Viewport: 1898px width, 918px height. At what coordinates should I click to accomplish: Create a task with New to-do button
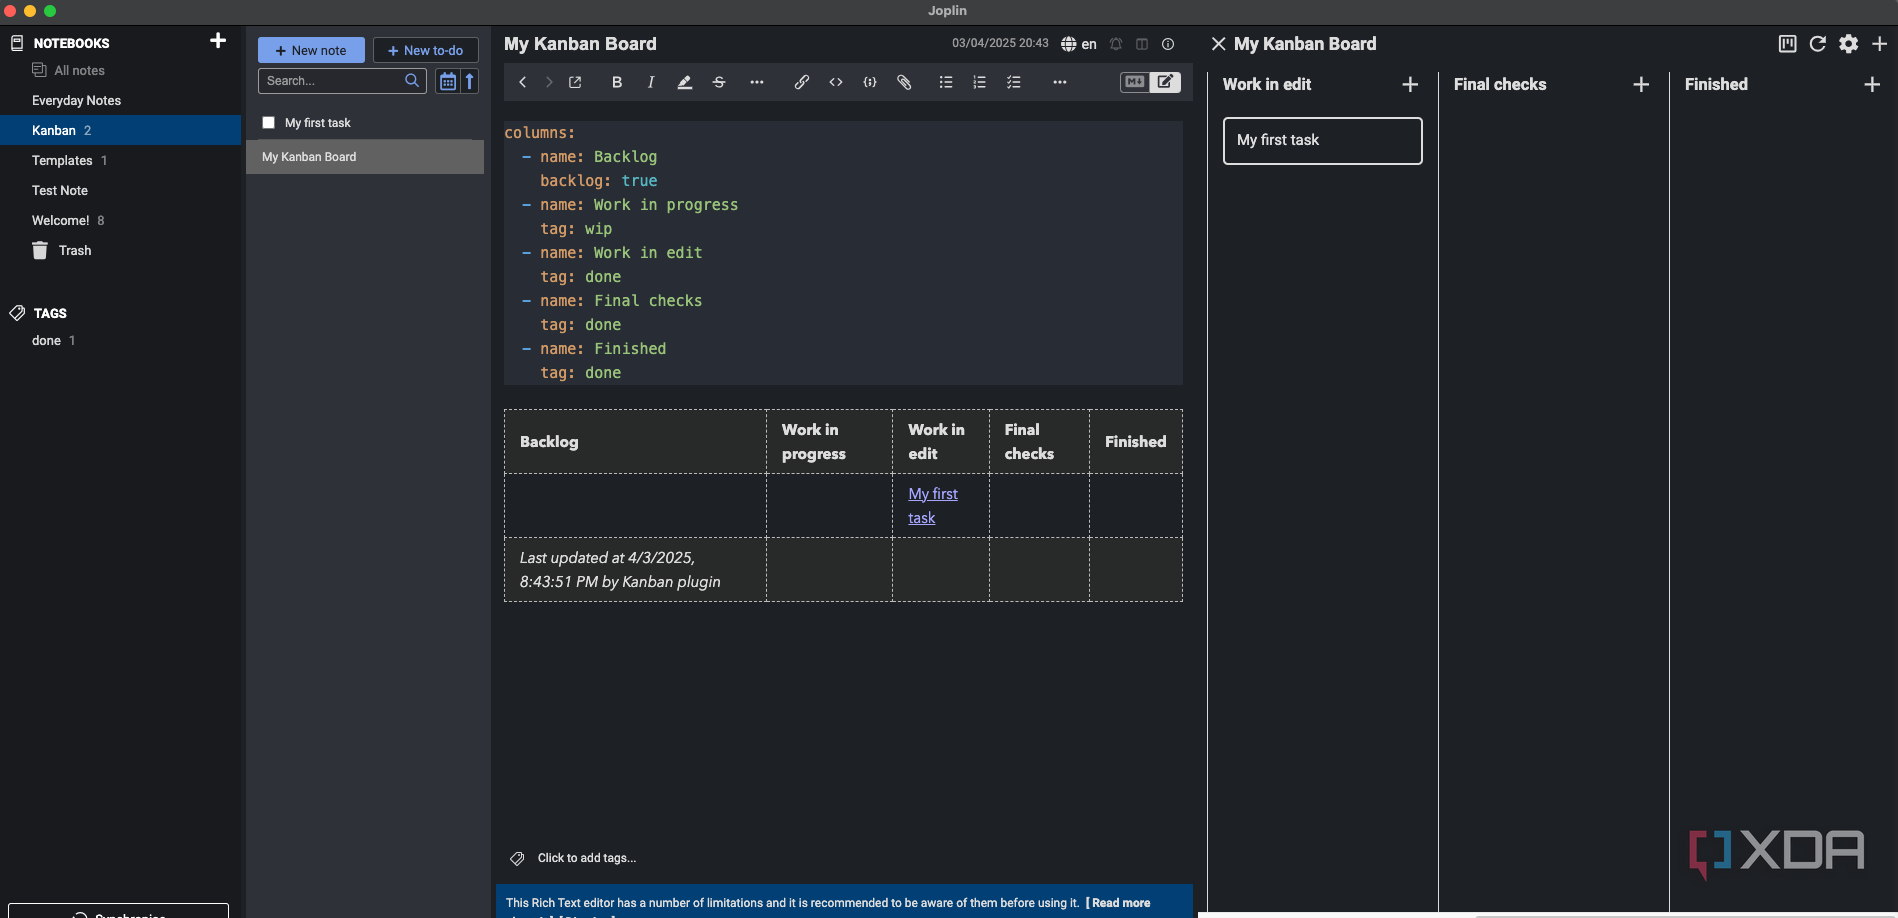point(426,50)
